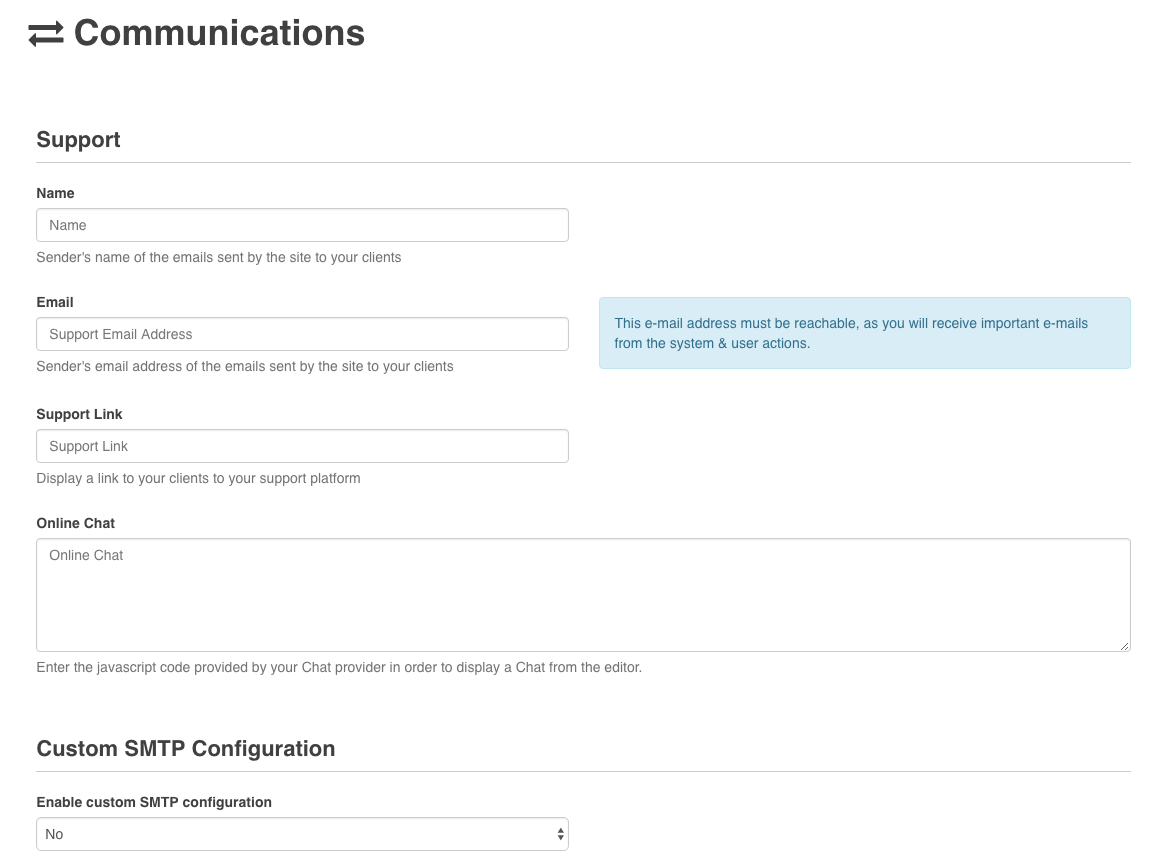Click the Custom SMTP Configuration heading
Image resolution: width=1165 pixels, height=855 pixels.
(x=185, y=749)
